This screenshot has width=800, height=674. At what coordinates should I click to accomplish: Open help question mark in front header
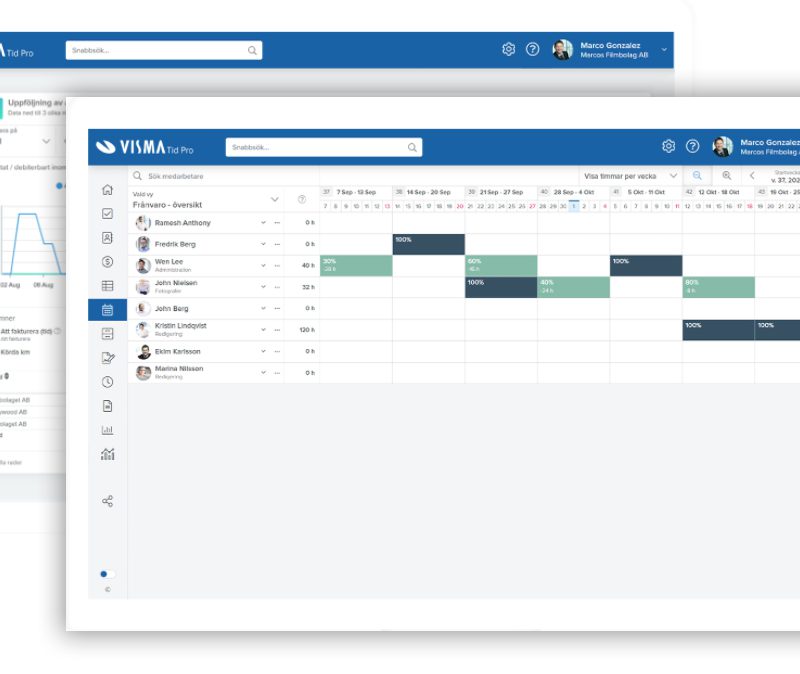pyautogui.click(x=692, y=146)
